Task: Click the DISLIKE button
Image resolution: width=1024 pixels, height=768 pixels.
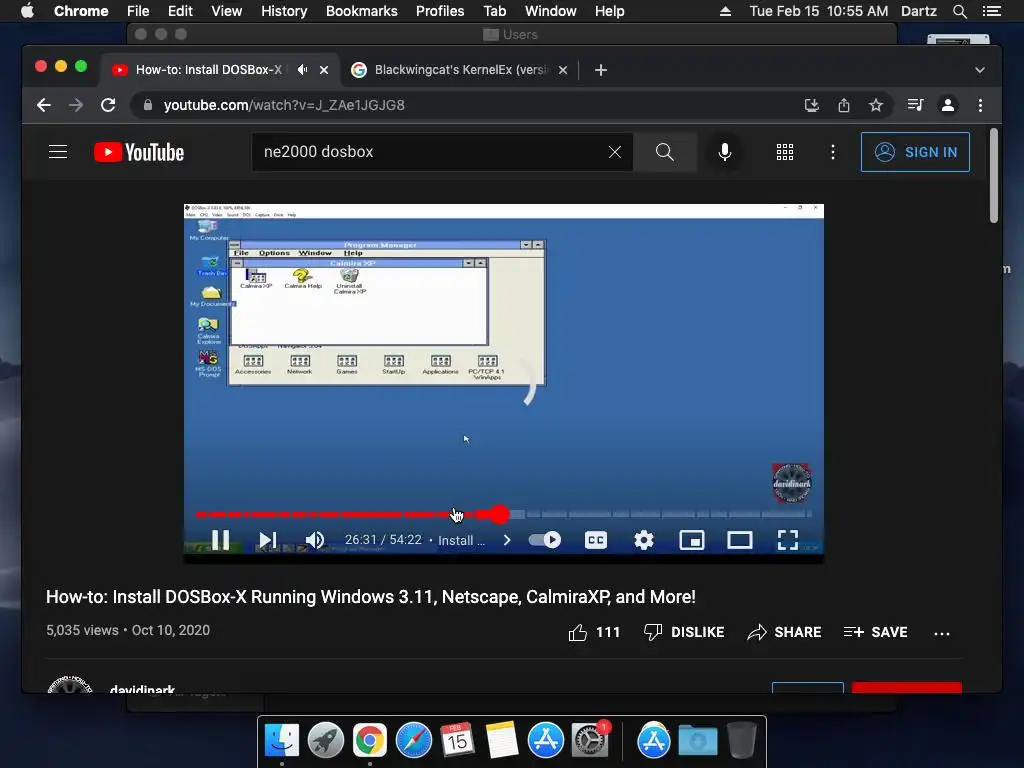Action: click(x=684, y=632)
